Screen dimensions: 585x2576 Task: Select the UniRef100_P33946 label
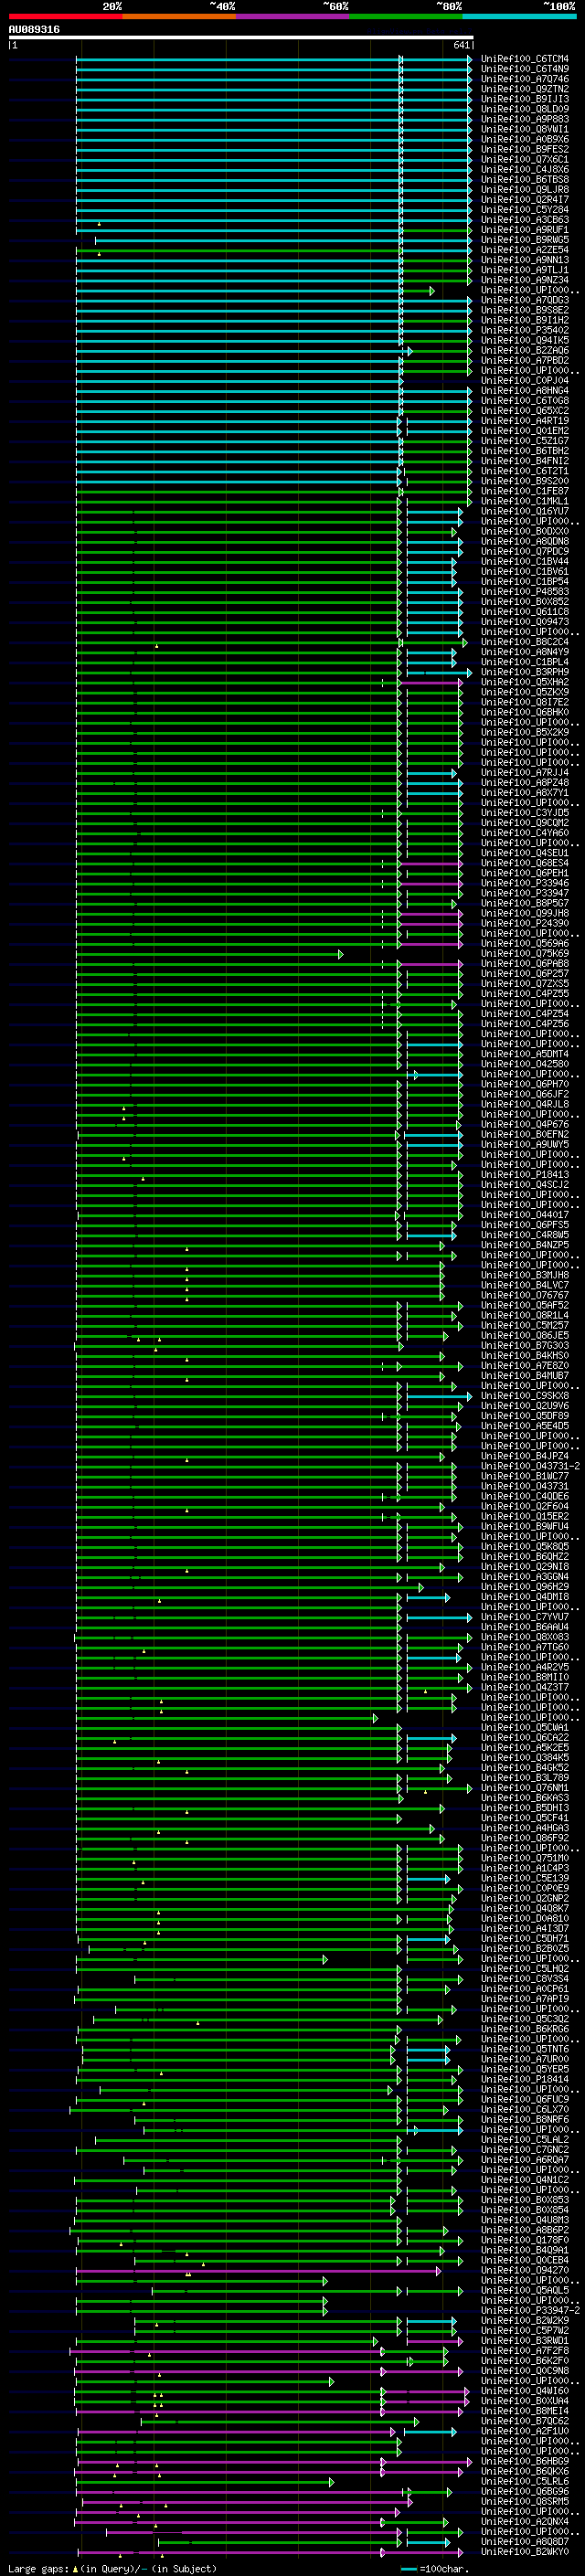tap(525, 884)
